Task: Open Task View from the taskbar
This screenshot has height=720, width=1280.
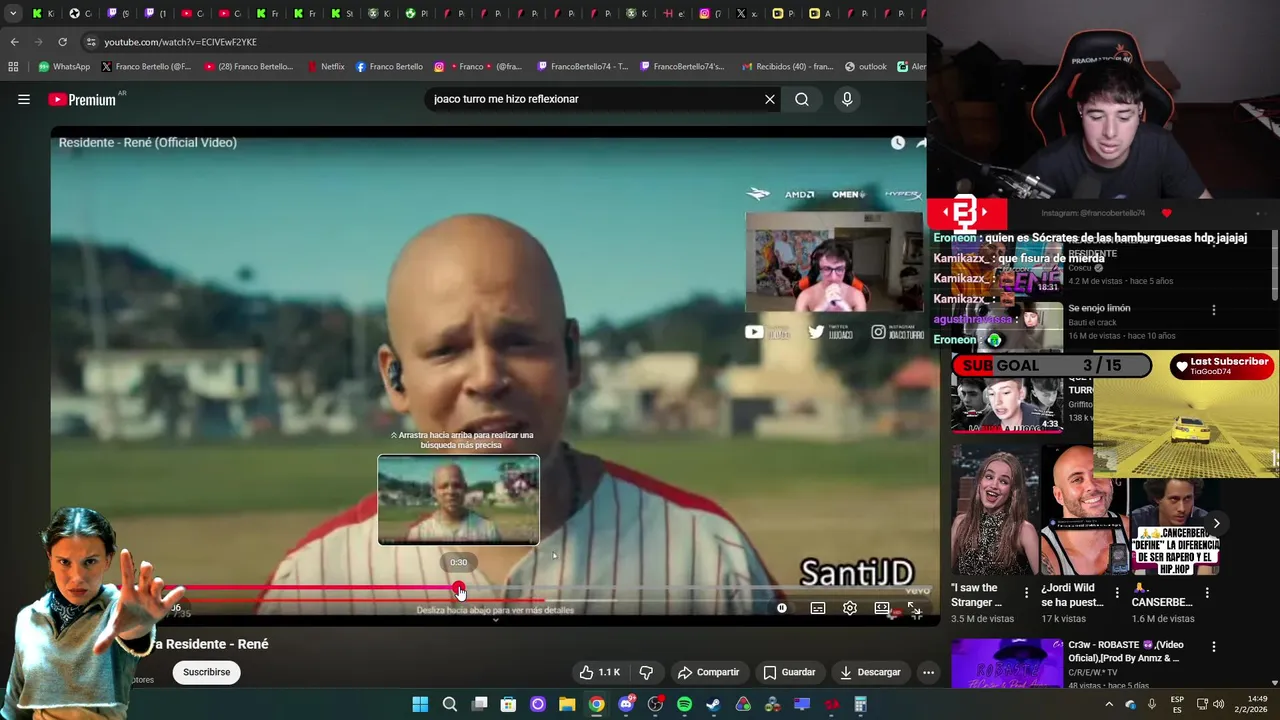Action: [x=479, y=705]
